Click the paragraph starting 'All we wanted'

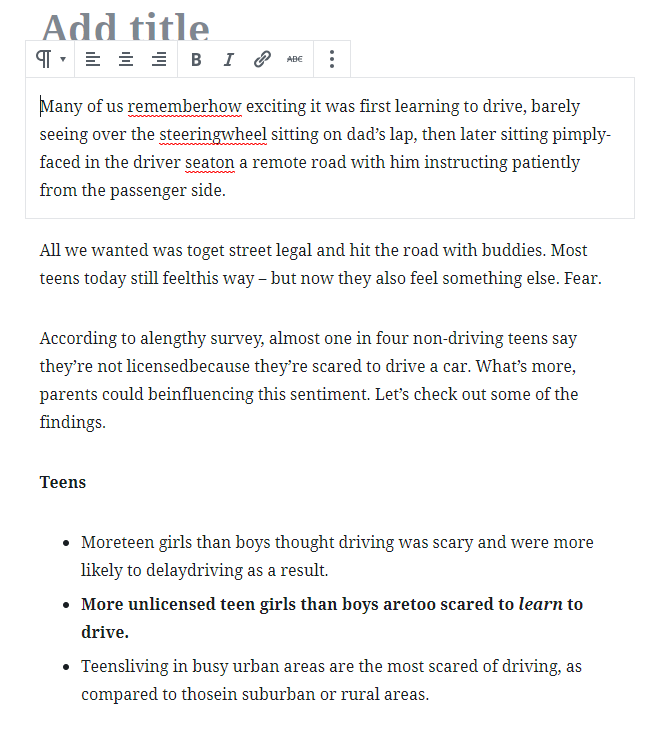pyautogui.click(x=321, y=264)
